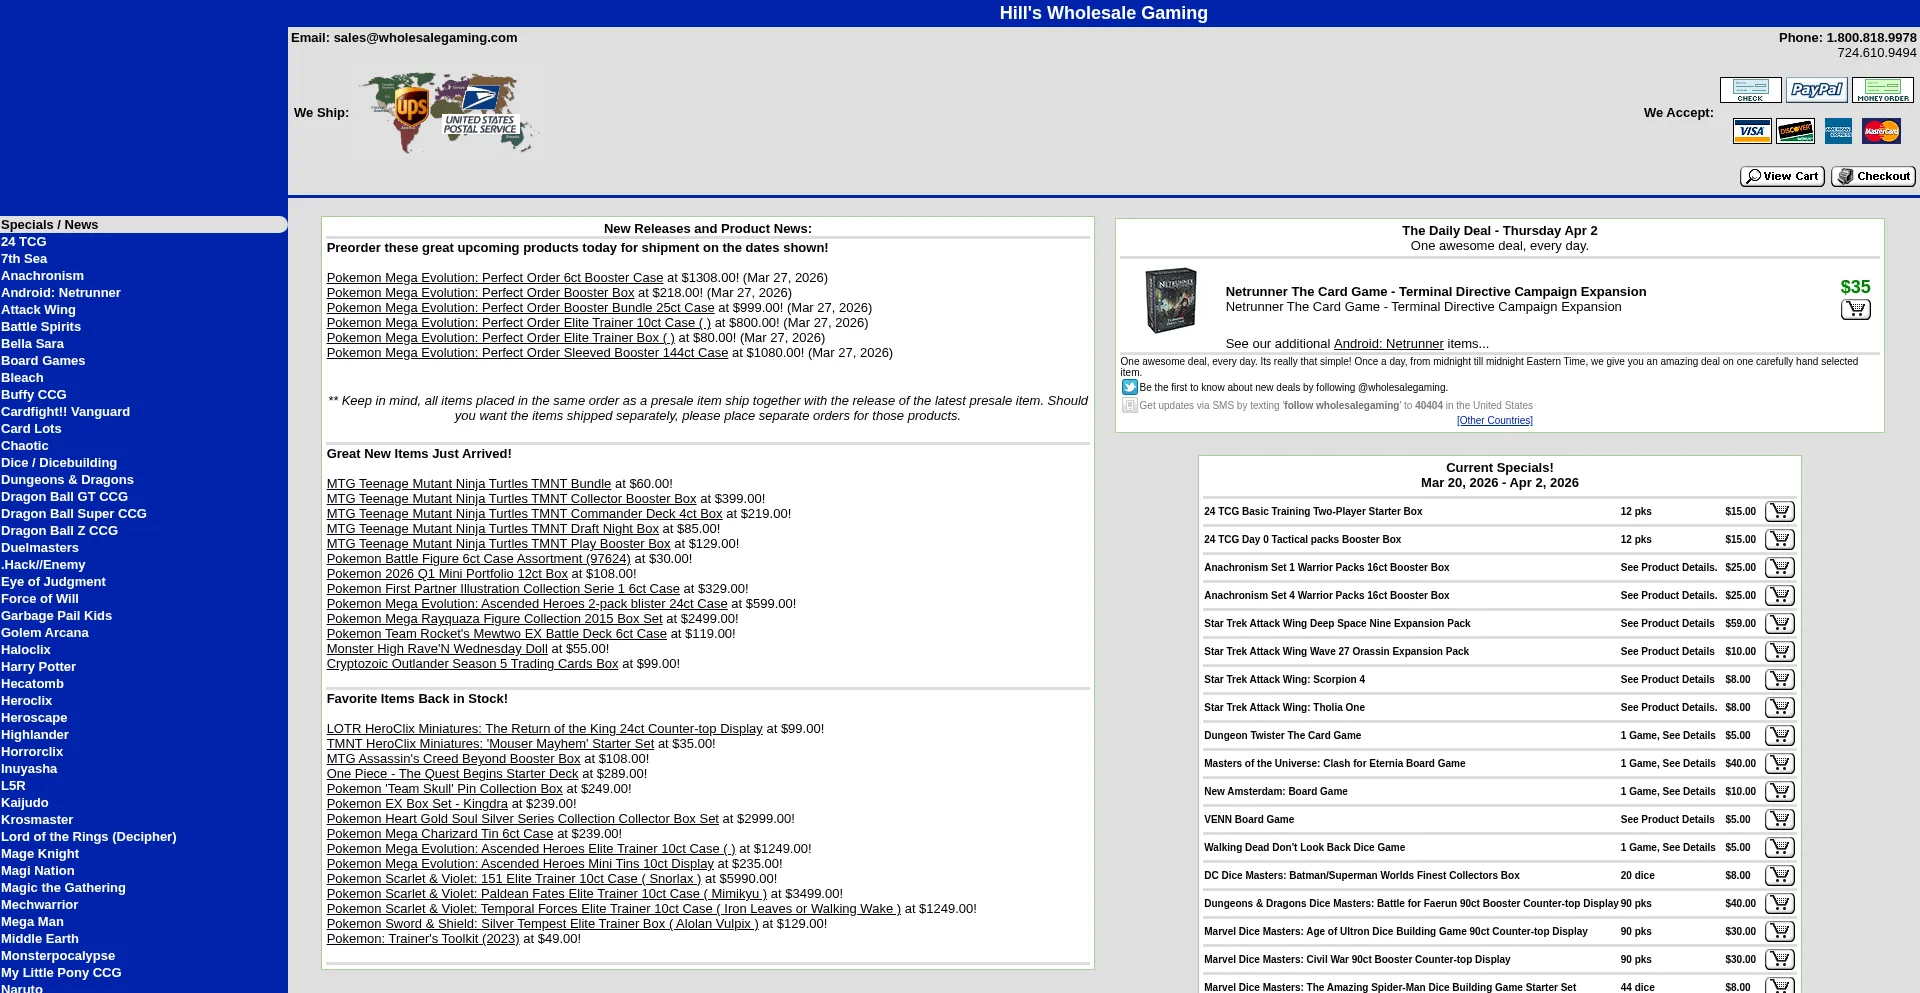Add Attack Wing Scorpion 4 to cart
This screenshot has height=993, width=1920.
[x=1780, y=680]
